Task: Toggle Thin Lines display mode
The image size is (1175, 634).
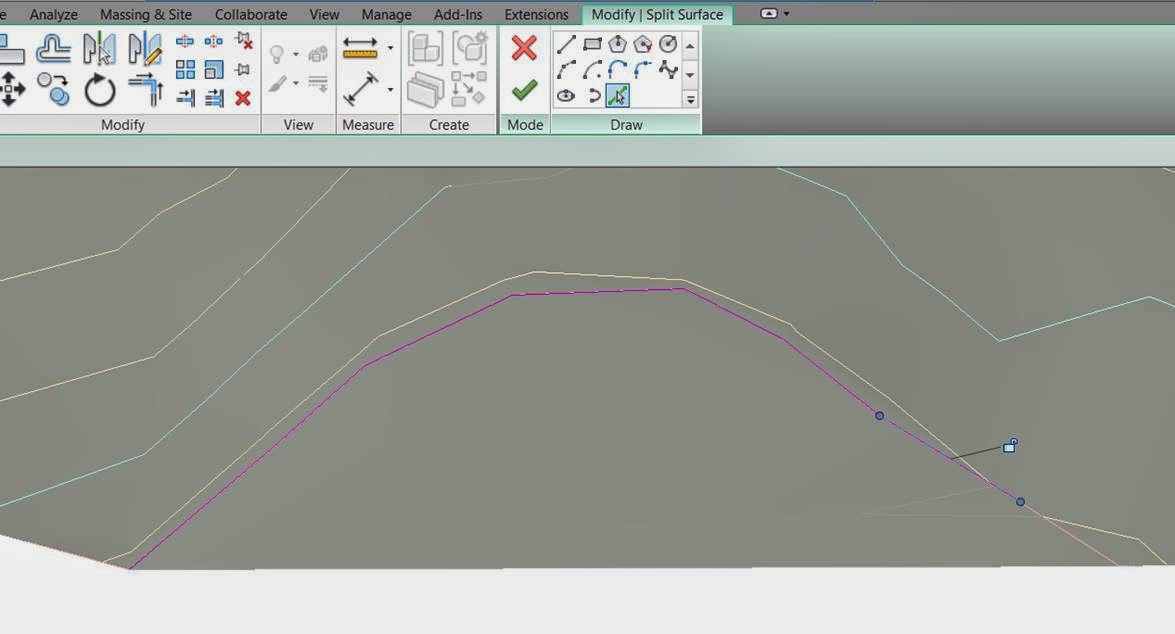Action: click(317, 80)
